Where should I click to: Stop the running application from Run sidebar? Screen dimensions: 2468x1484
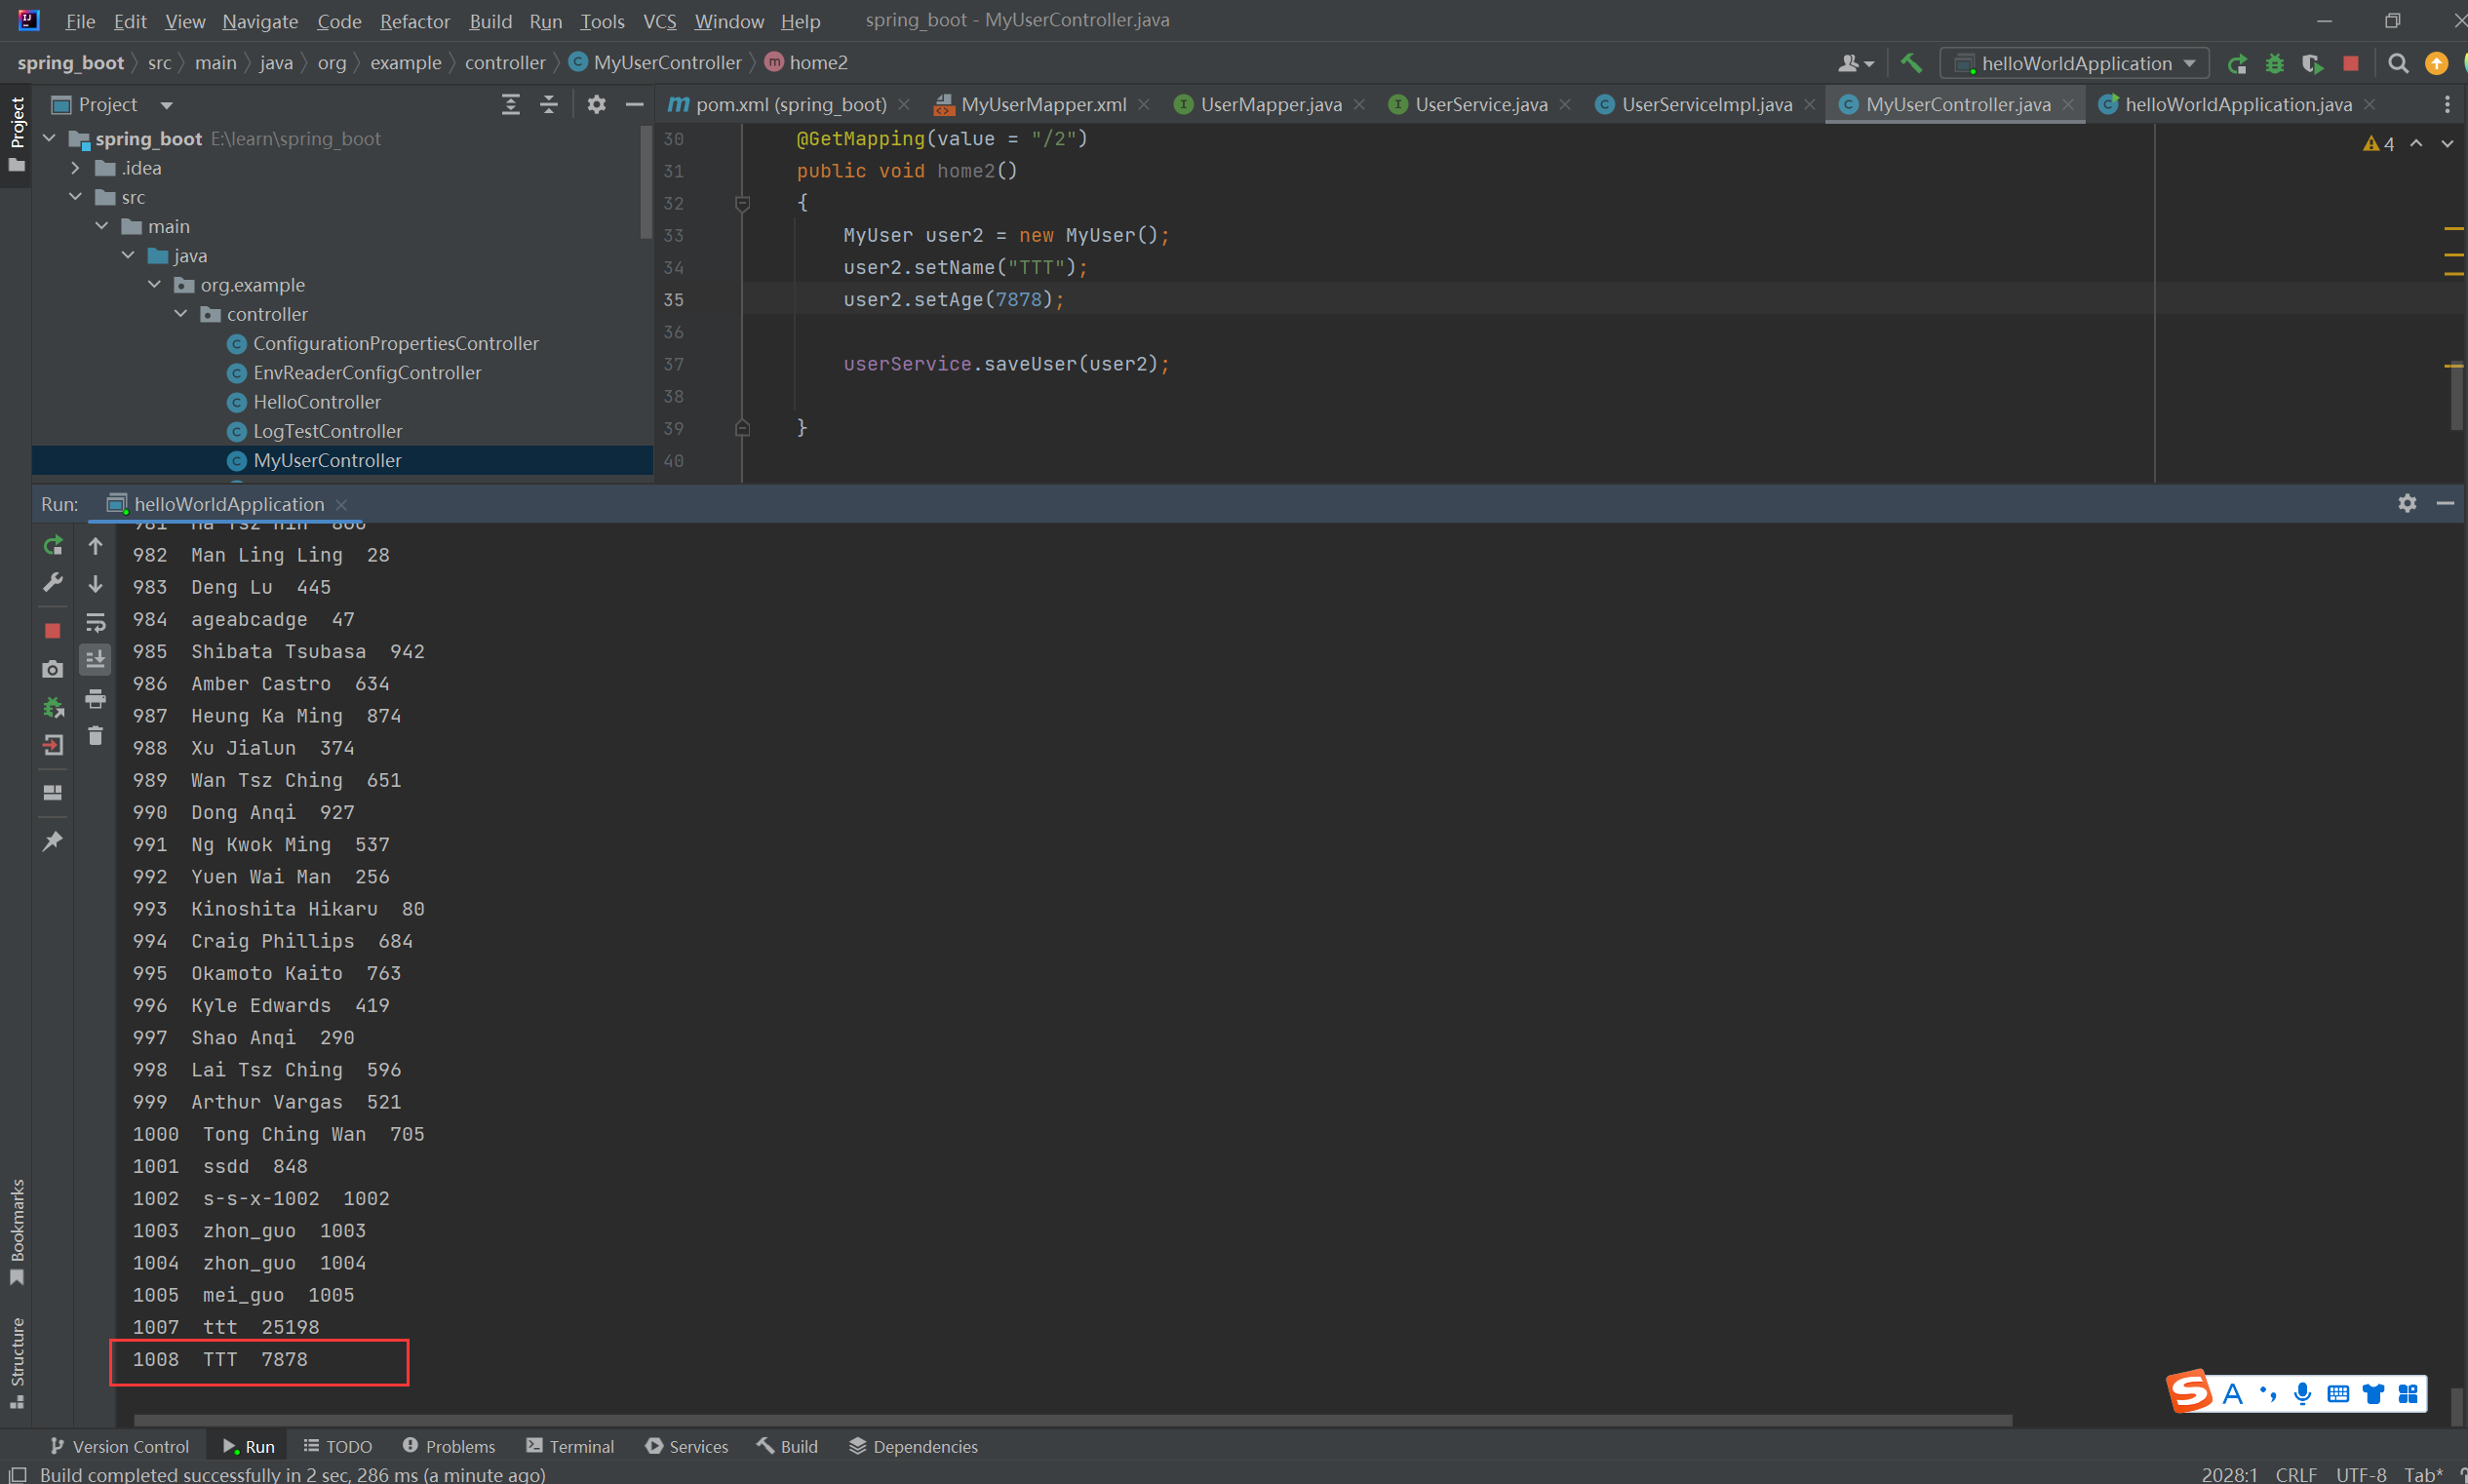click(53, 630)
